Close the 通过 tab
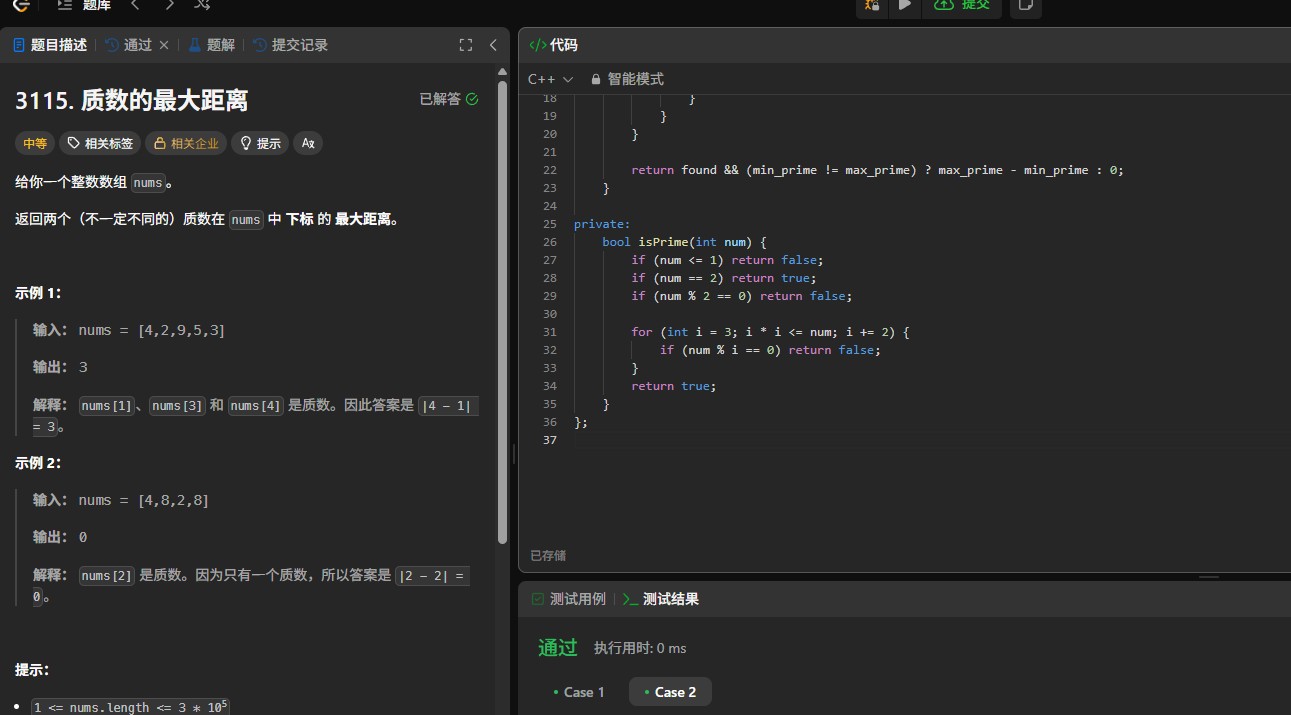 click(x=164, y=45)
